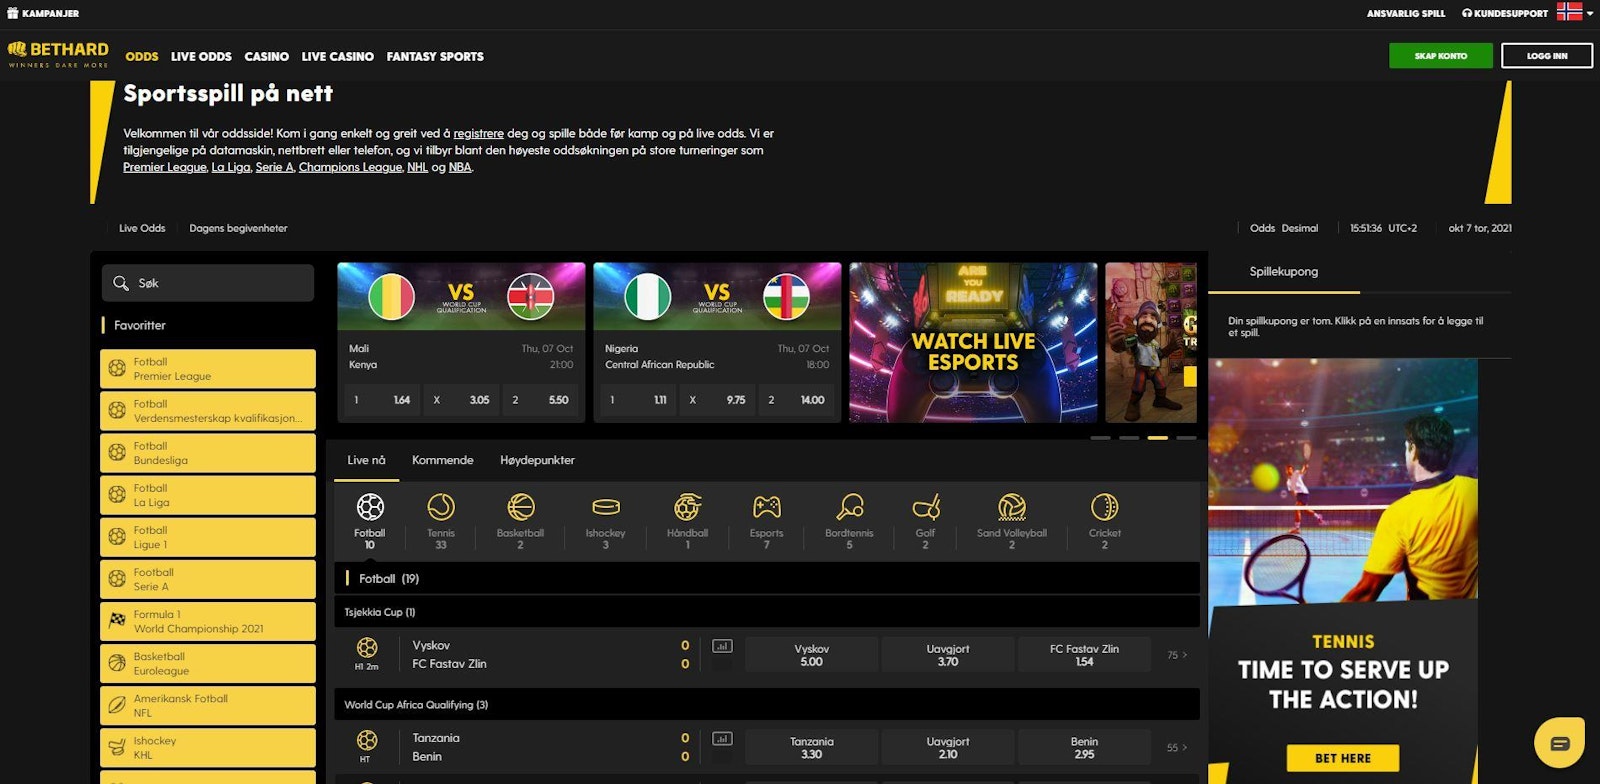Click the Skap Konto button

click(x=1440, y=56)
